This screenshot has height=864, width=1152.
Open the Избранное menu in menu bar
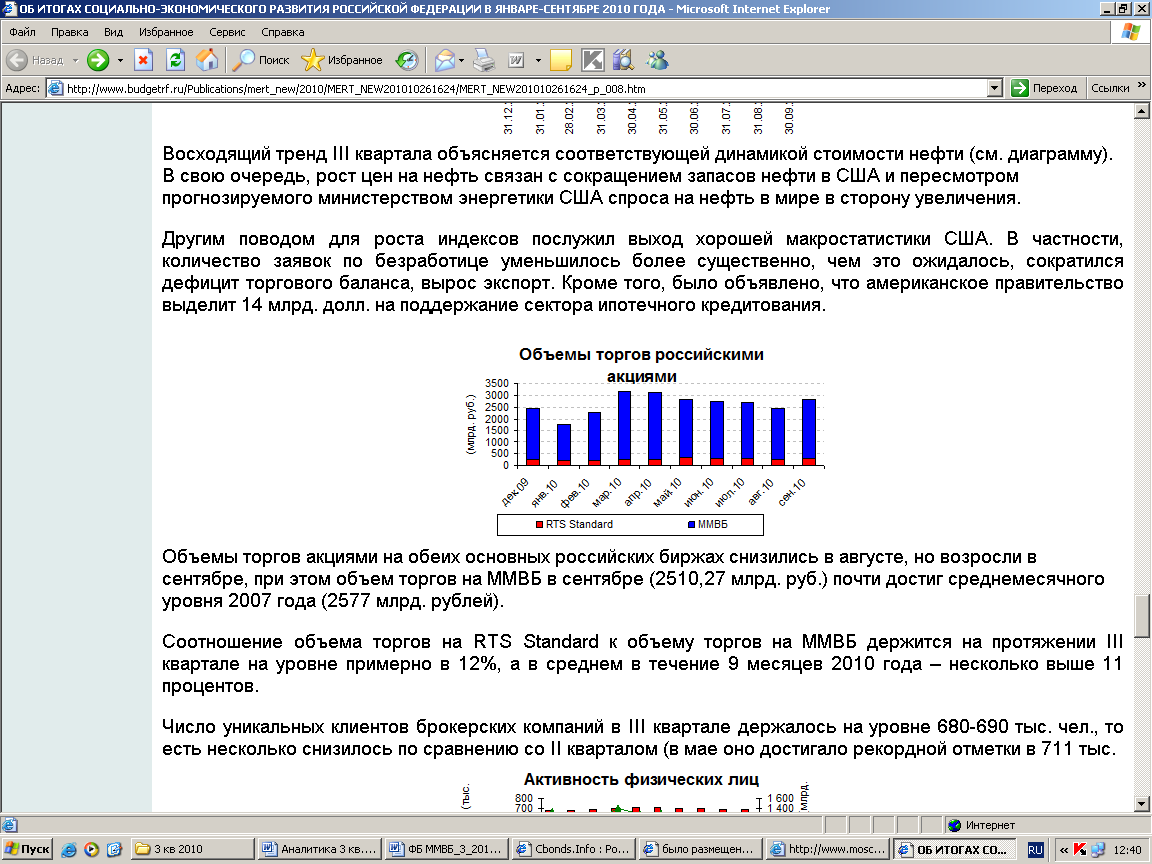click(x=166, y=32)
